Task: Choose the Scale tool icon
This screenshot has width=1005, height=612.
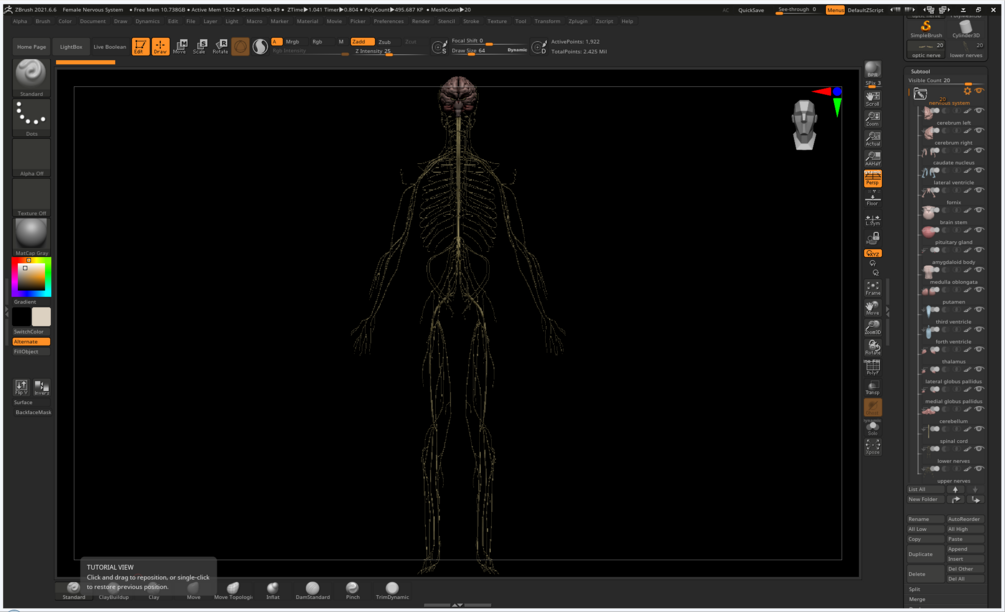Action: click(x=200, y=46)
